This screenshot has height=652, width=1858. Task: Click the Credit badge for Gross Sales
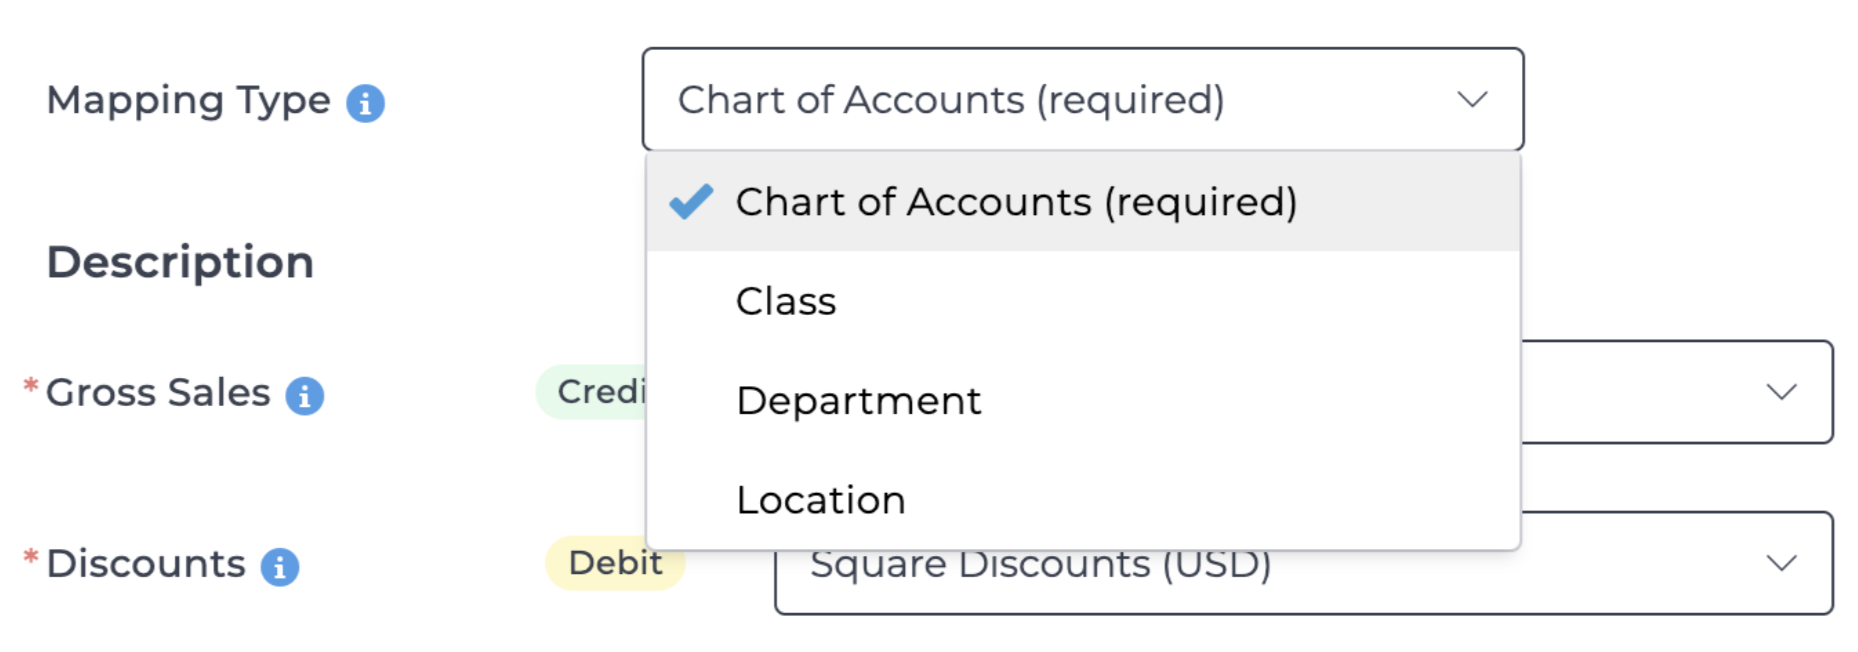594,392
